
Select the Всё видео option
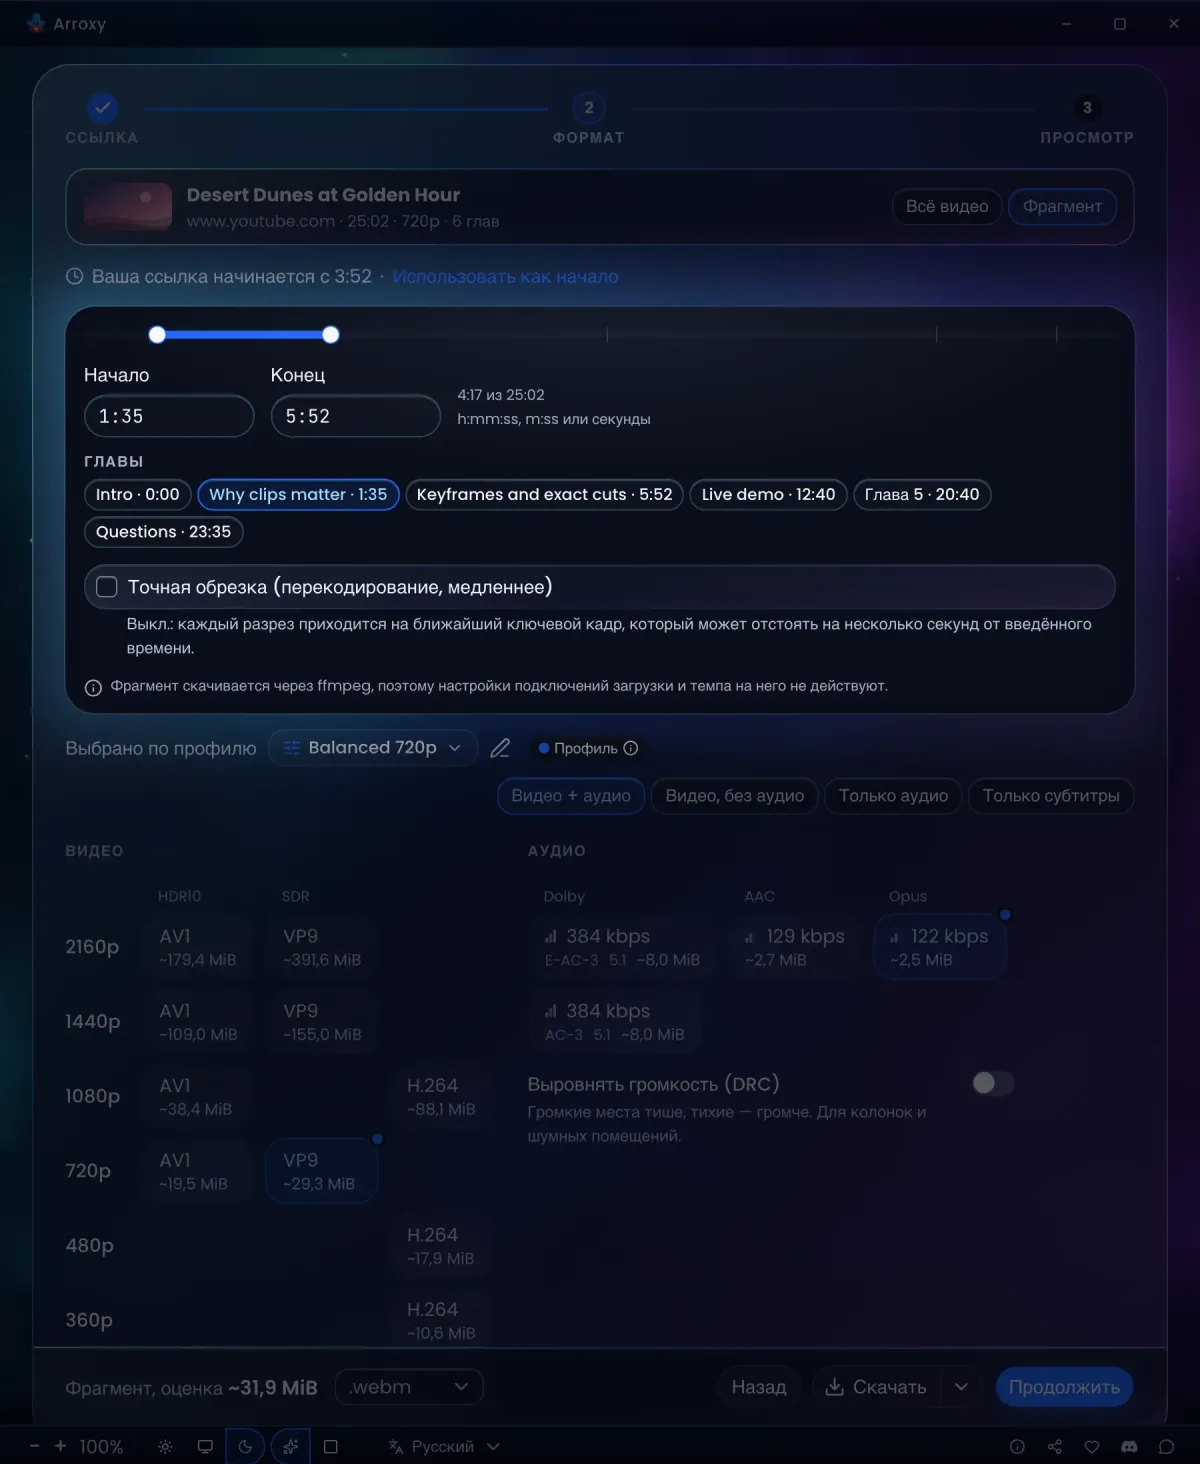pos(947,207)
